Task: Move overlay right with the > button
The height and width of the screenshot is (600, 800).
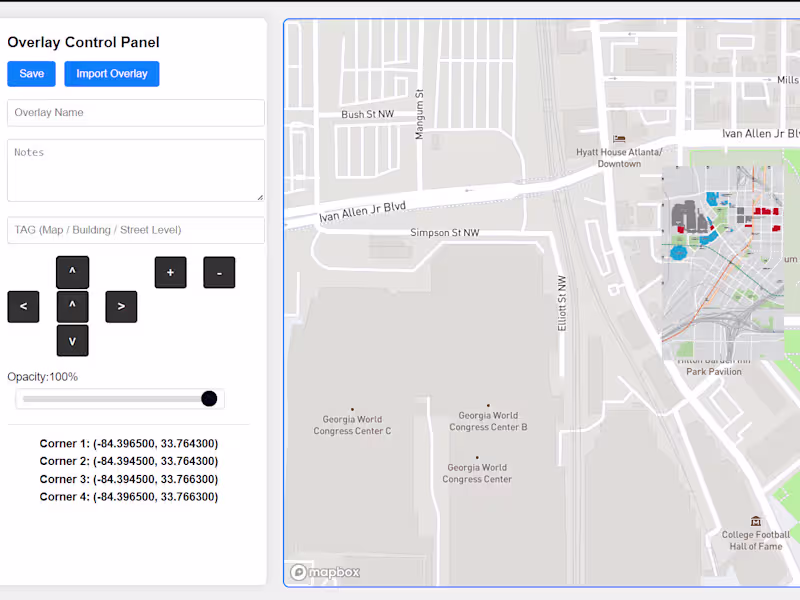Action: click(x=121, y=306)
